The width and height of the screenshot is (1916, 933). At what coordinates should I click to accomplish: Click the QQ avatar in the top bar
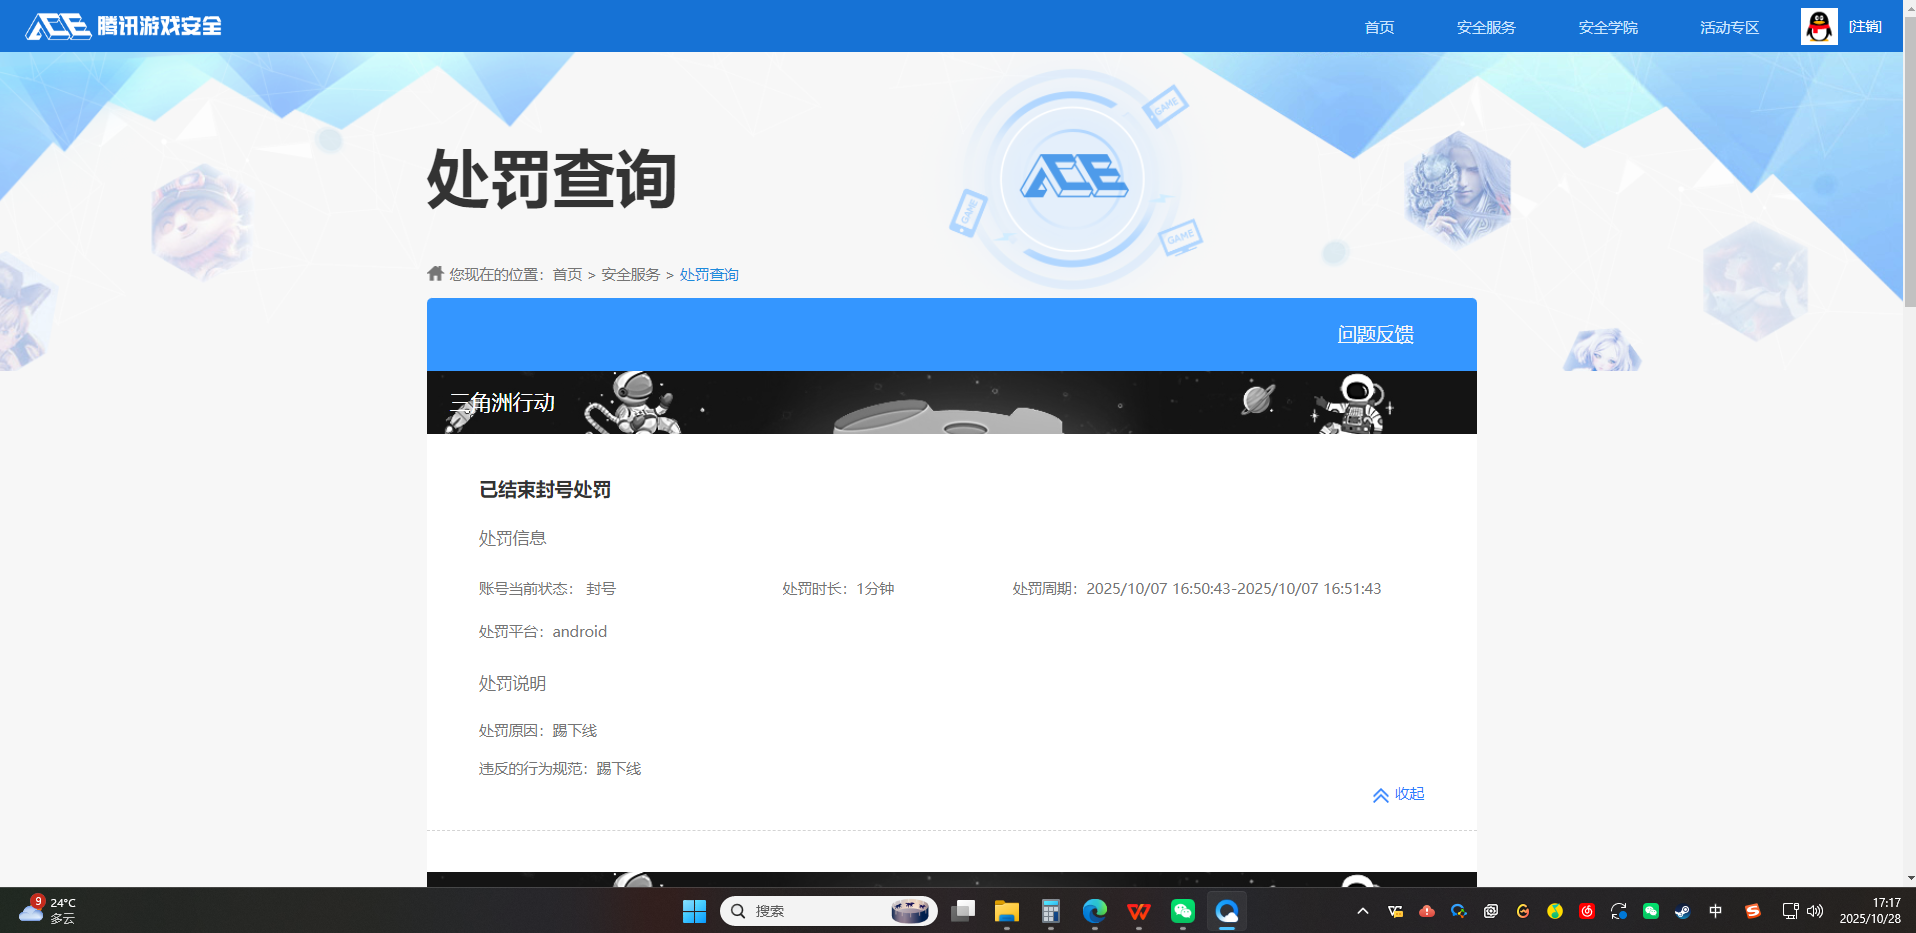1820,26
